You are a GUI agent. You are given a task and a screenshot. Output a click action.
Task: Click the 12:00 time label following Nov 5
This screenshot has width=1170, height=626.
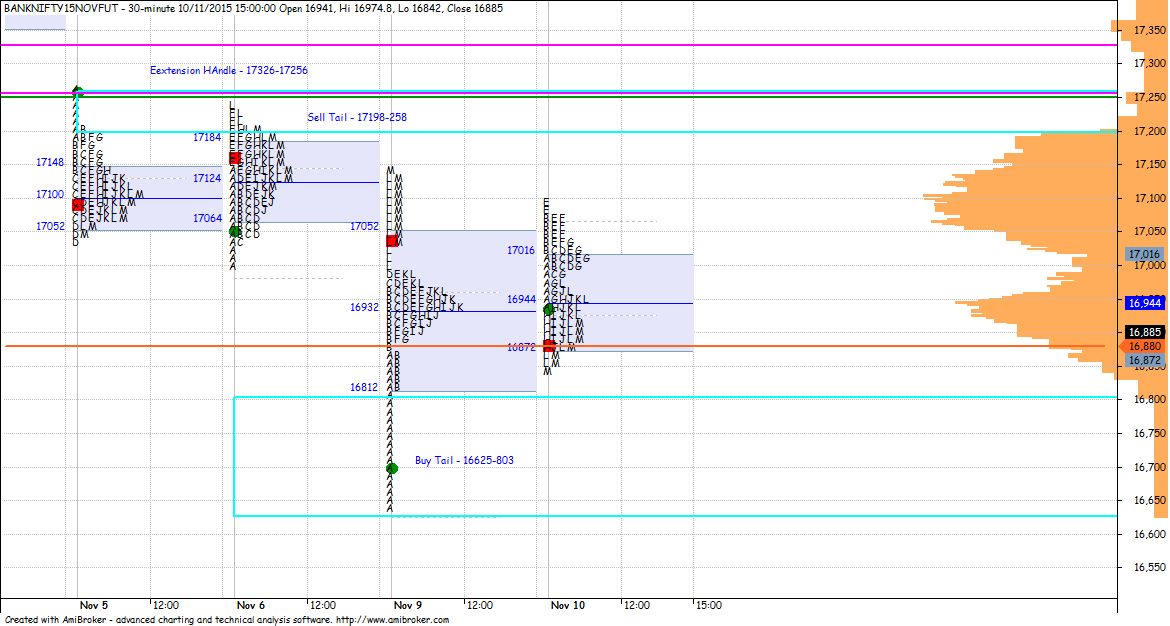(165, 605)
